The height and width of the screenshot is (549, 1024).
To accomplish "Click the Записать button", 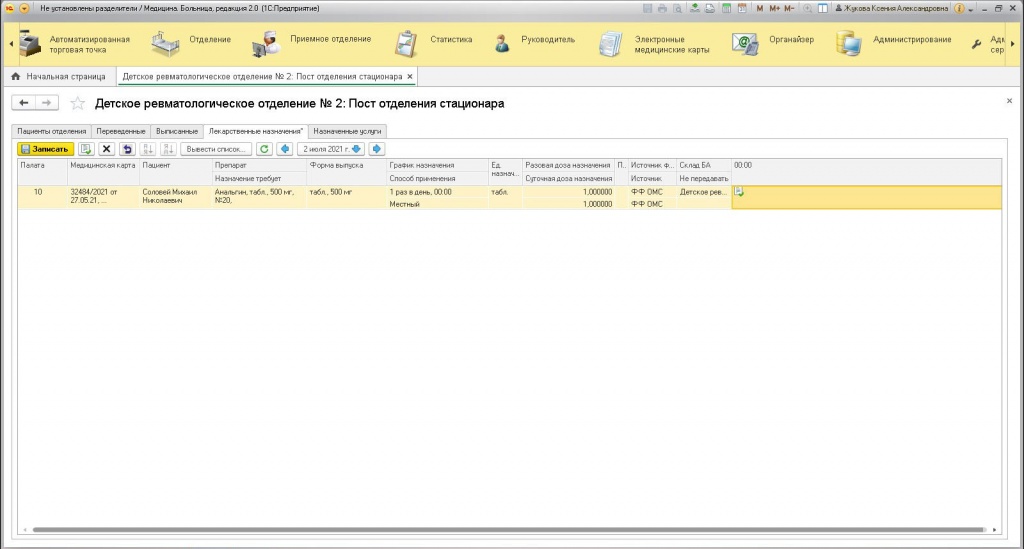I will tap(45, 149).
